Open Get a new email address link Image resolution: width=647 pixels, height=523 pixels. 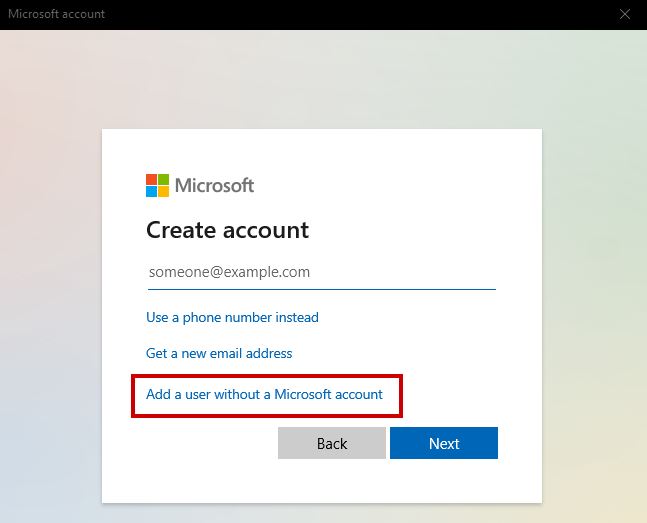coord(219,353)
